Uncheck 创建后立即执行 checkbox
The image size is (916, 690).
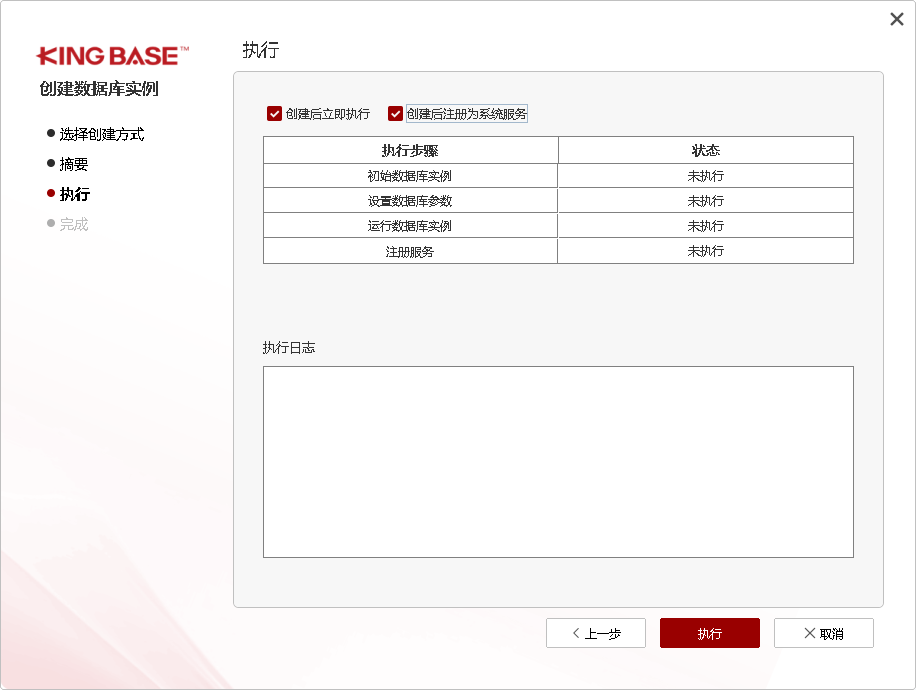click(x=274, y=114)
